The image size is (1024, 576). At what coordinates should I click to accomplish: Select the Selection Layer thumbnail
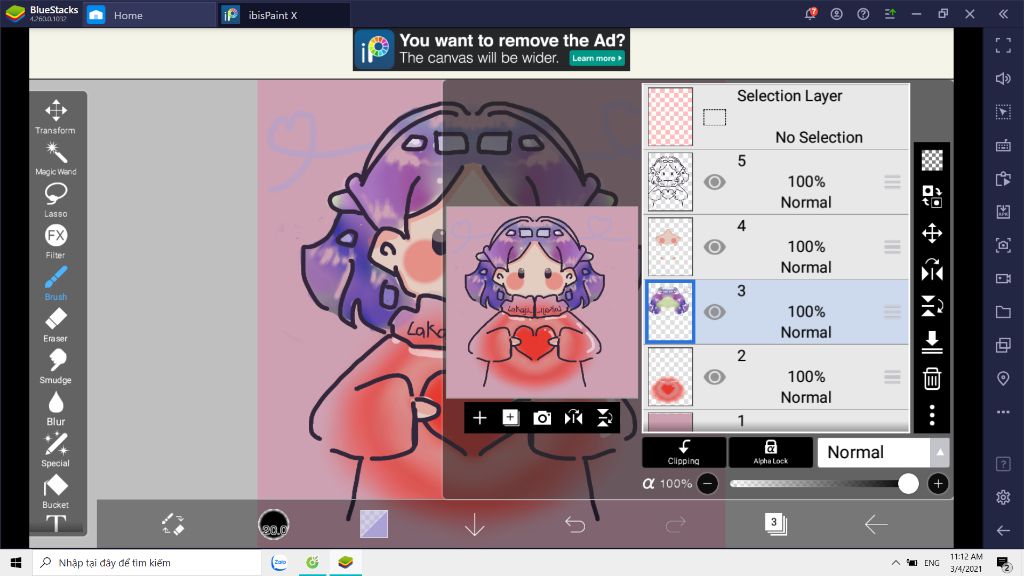[x=670, y=117]
